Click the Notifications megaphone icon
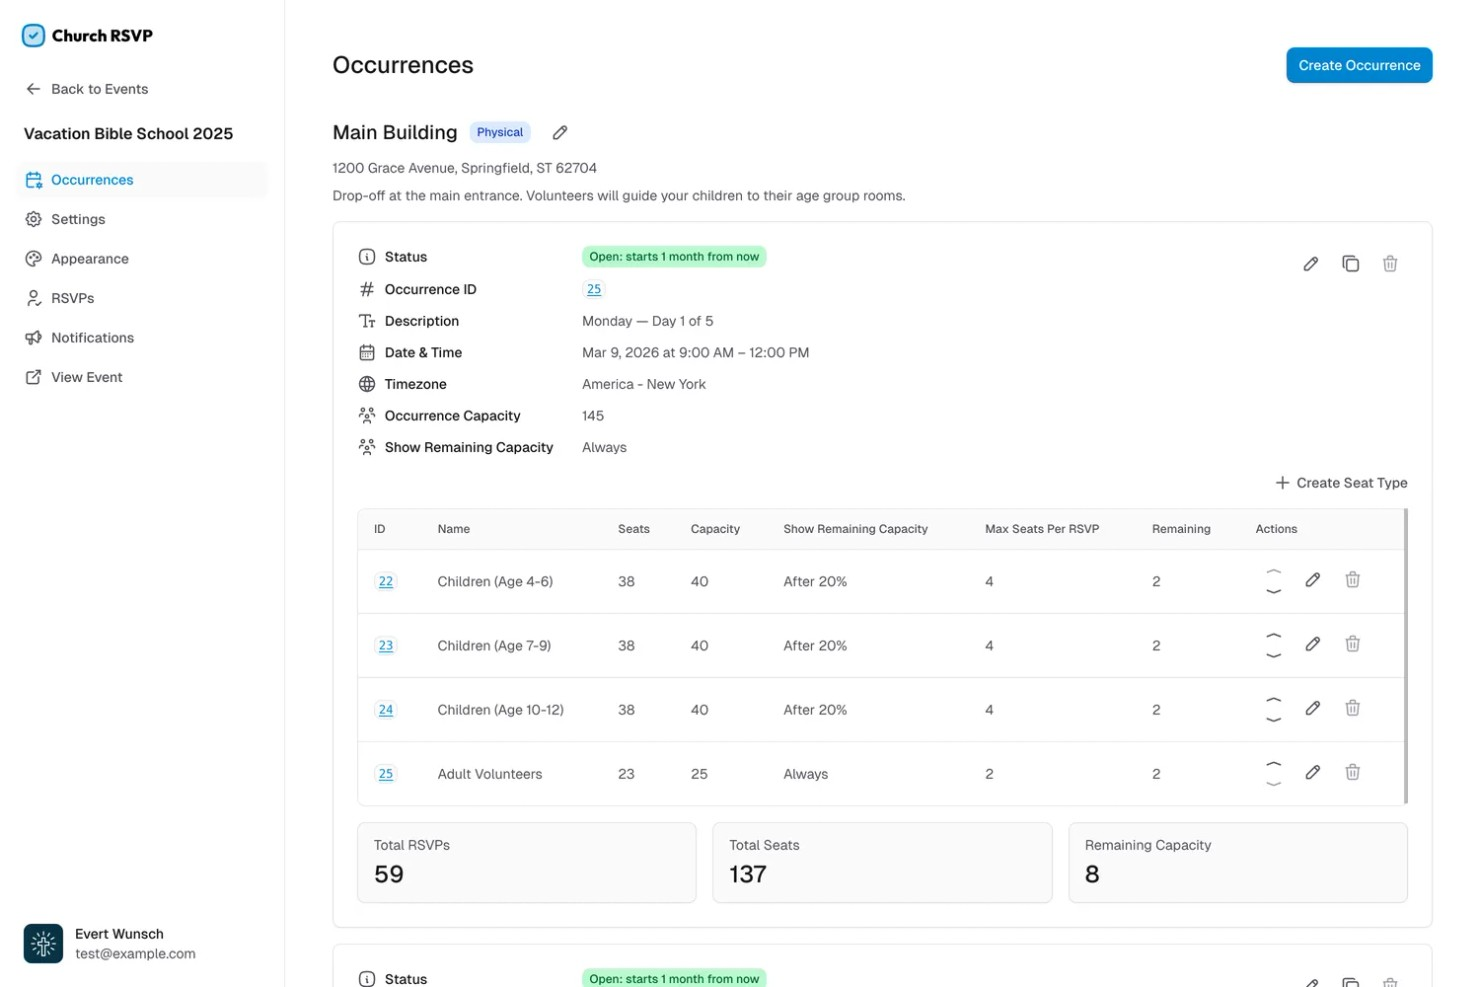1480x987 pixels. click(x=33, y=337)
